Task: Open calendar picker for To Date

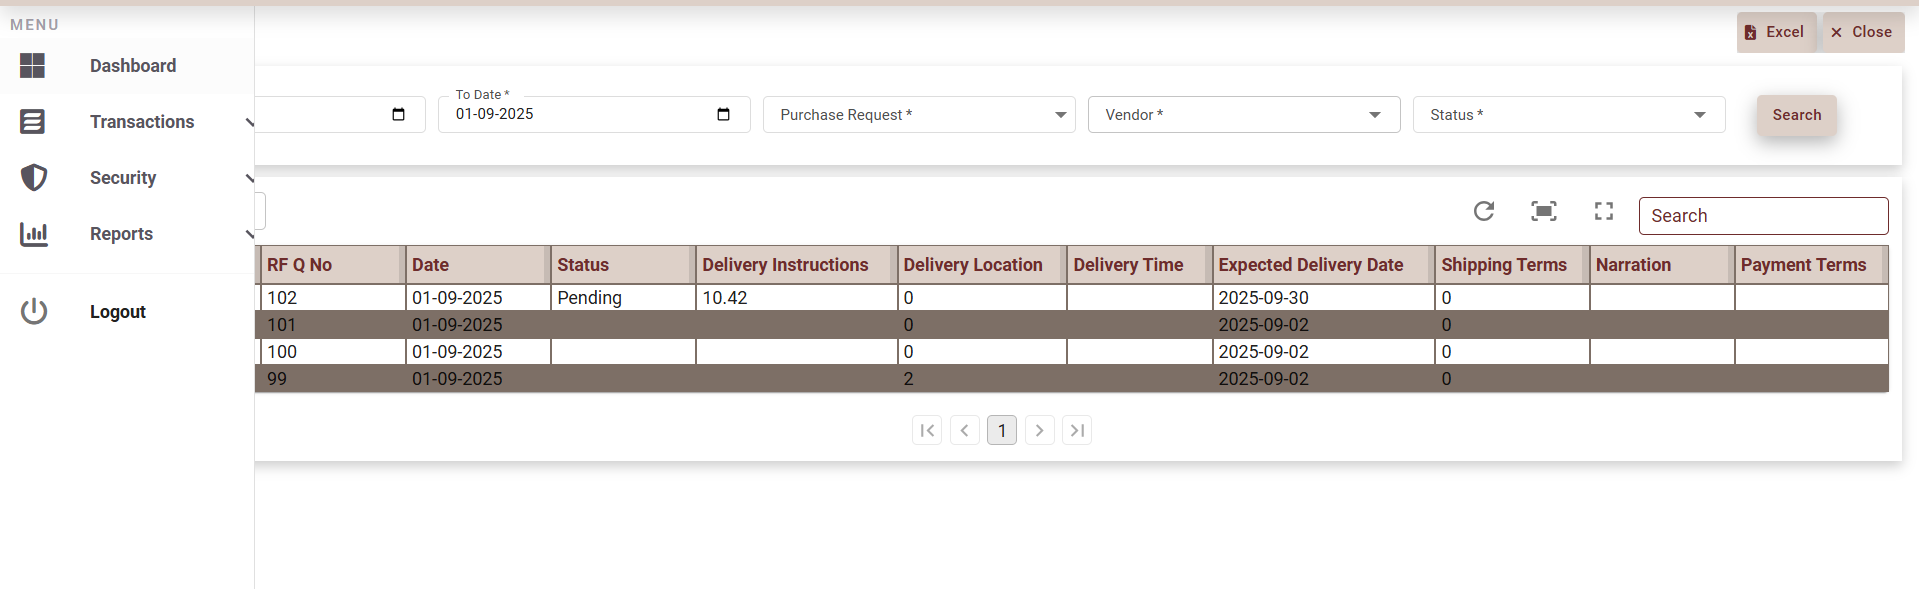Action: pos(723,114)
